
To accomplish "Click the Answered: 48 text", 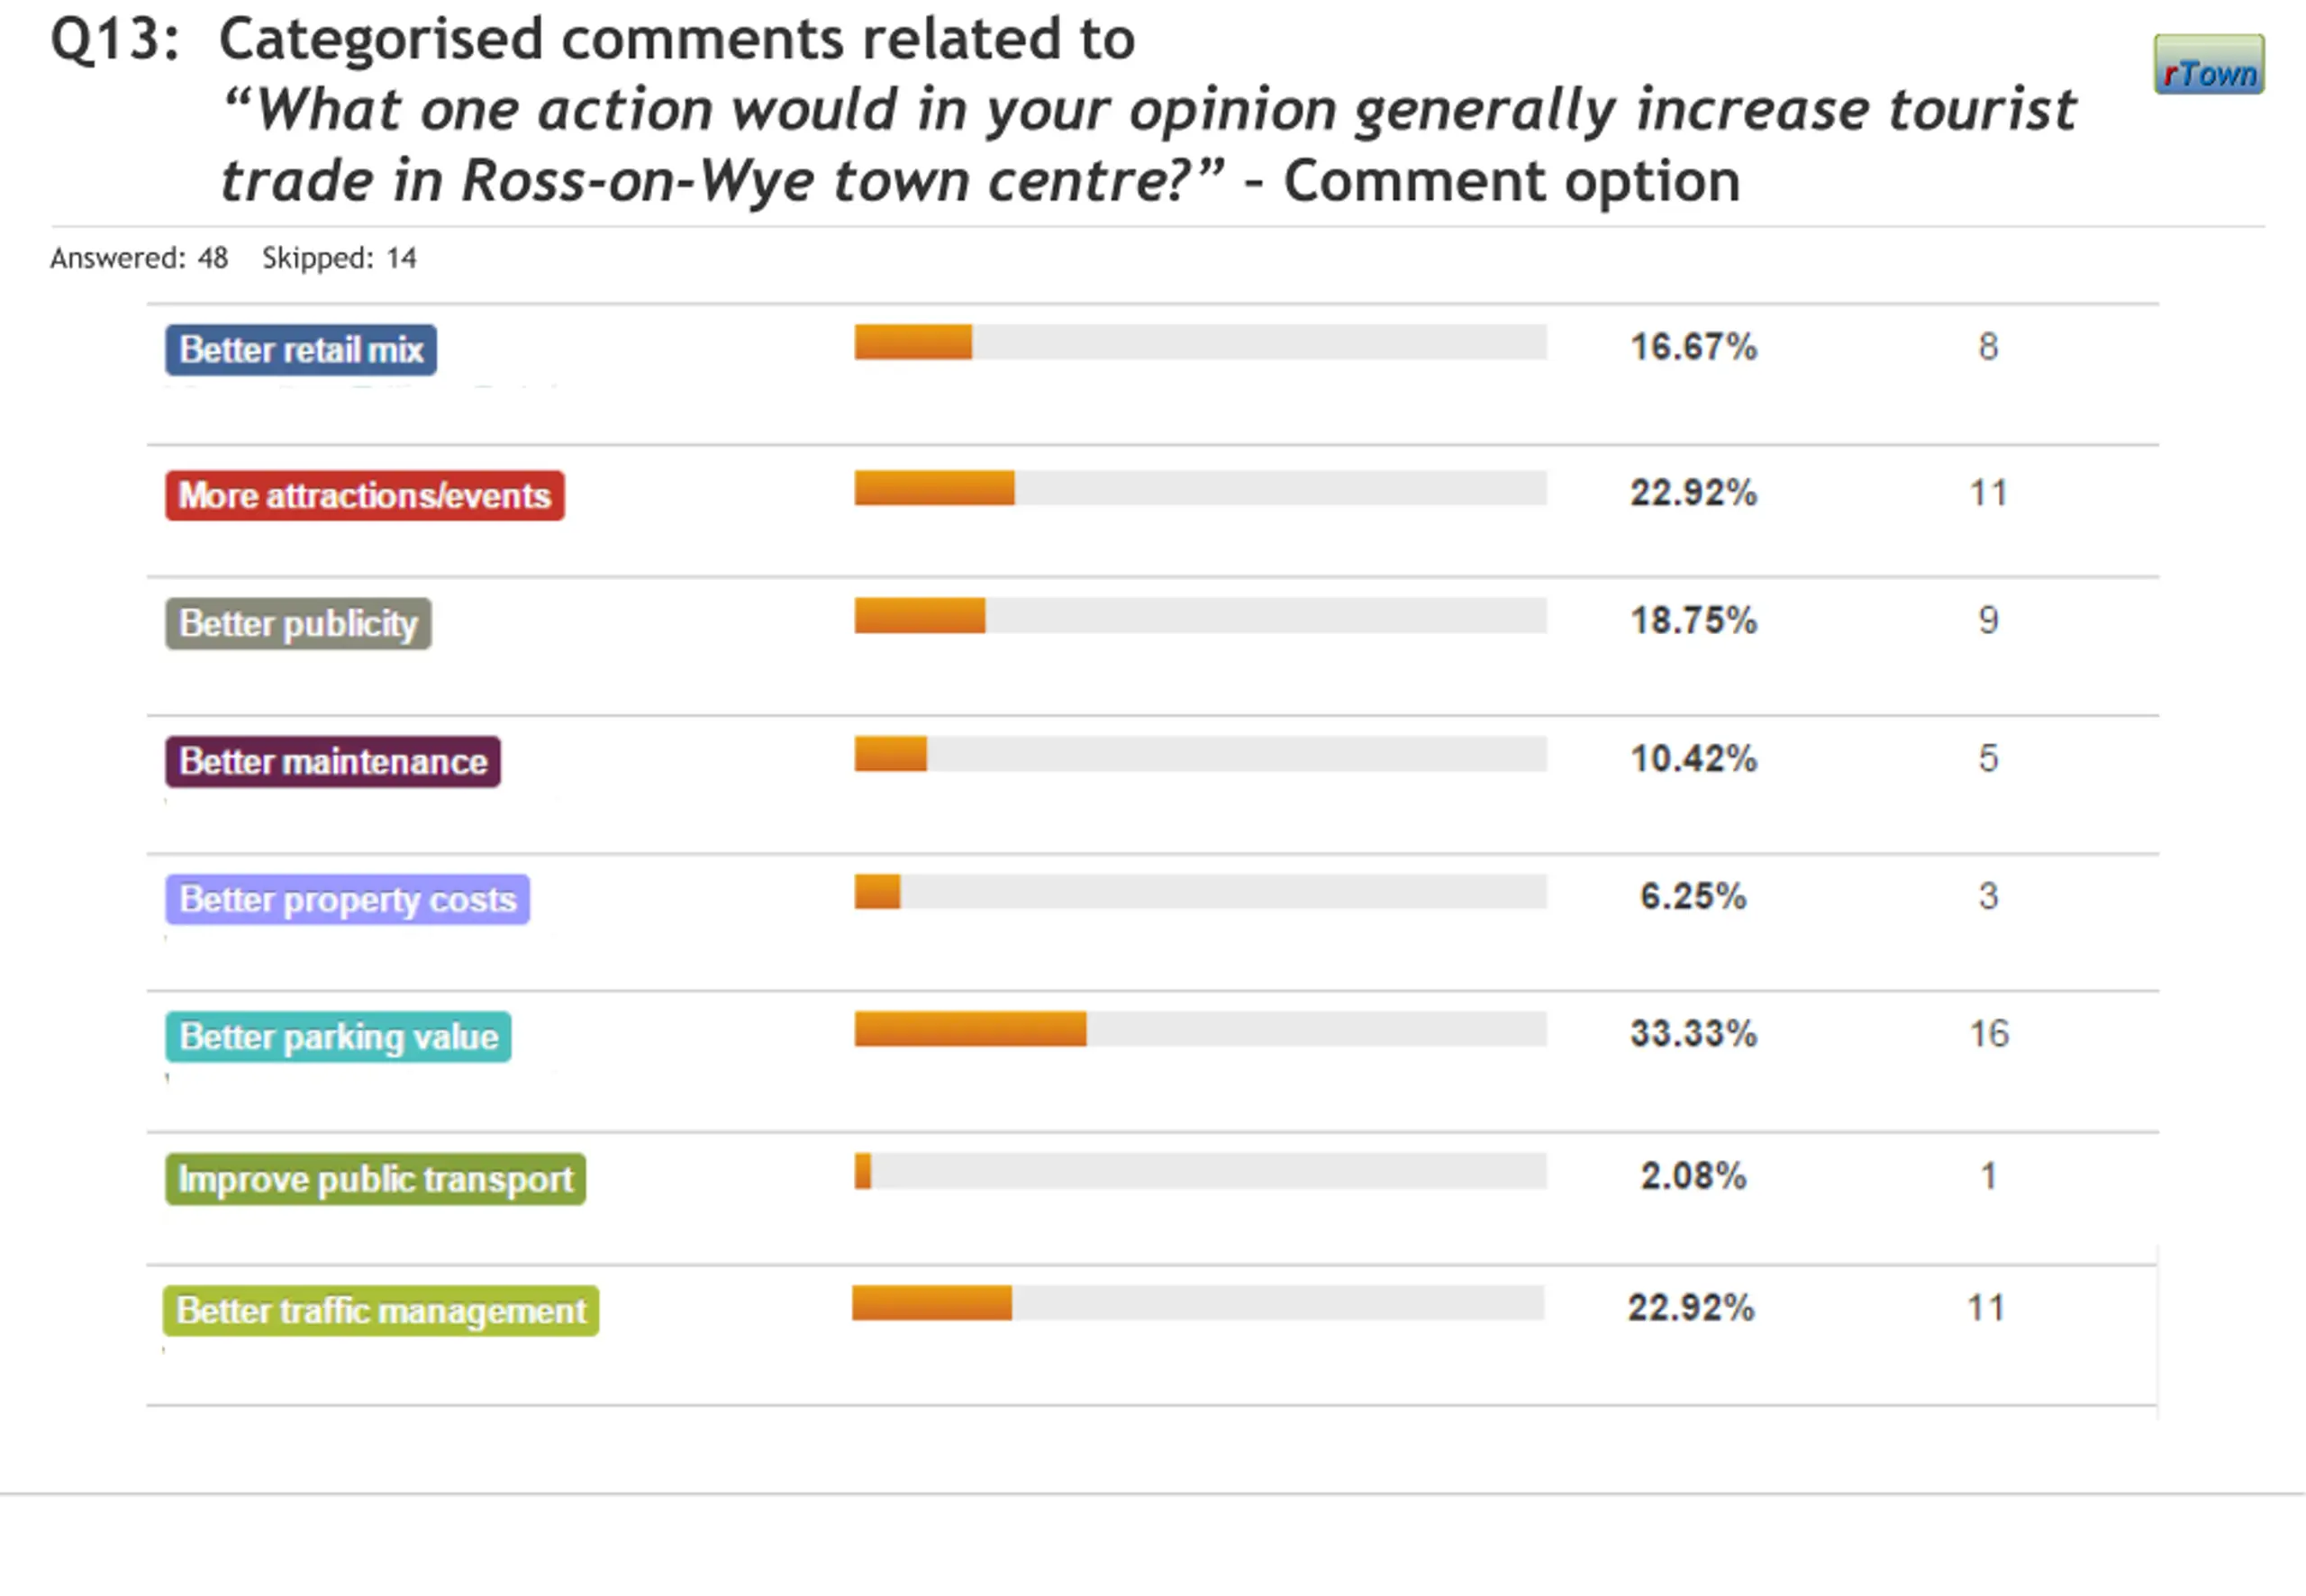I will (139, 258).
